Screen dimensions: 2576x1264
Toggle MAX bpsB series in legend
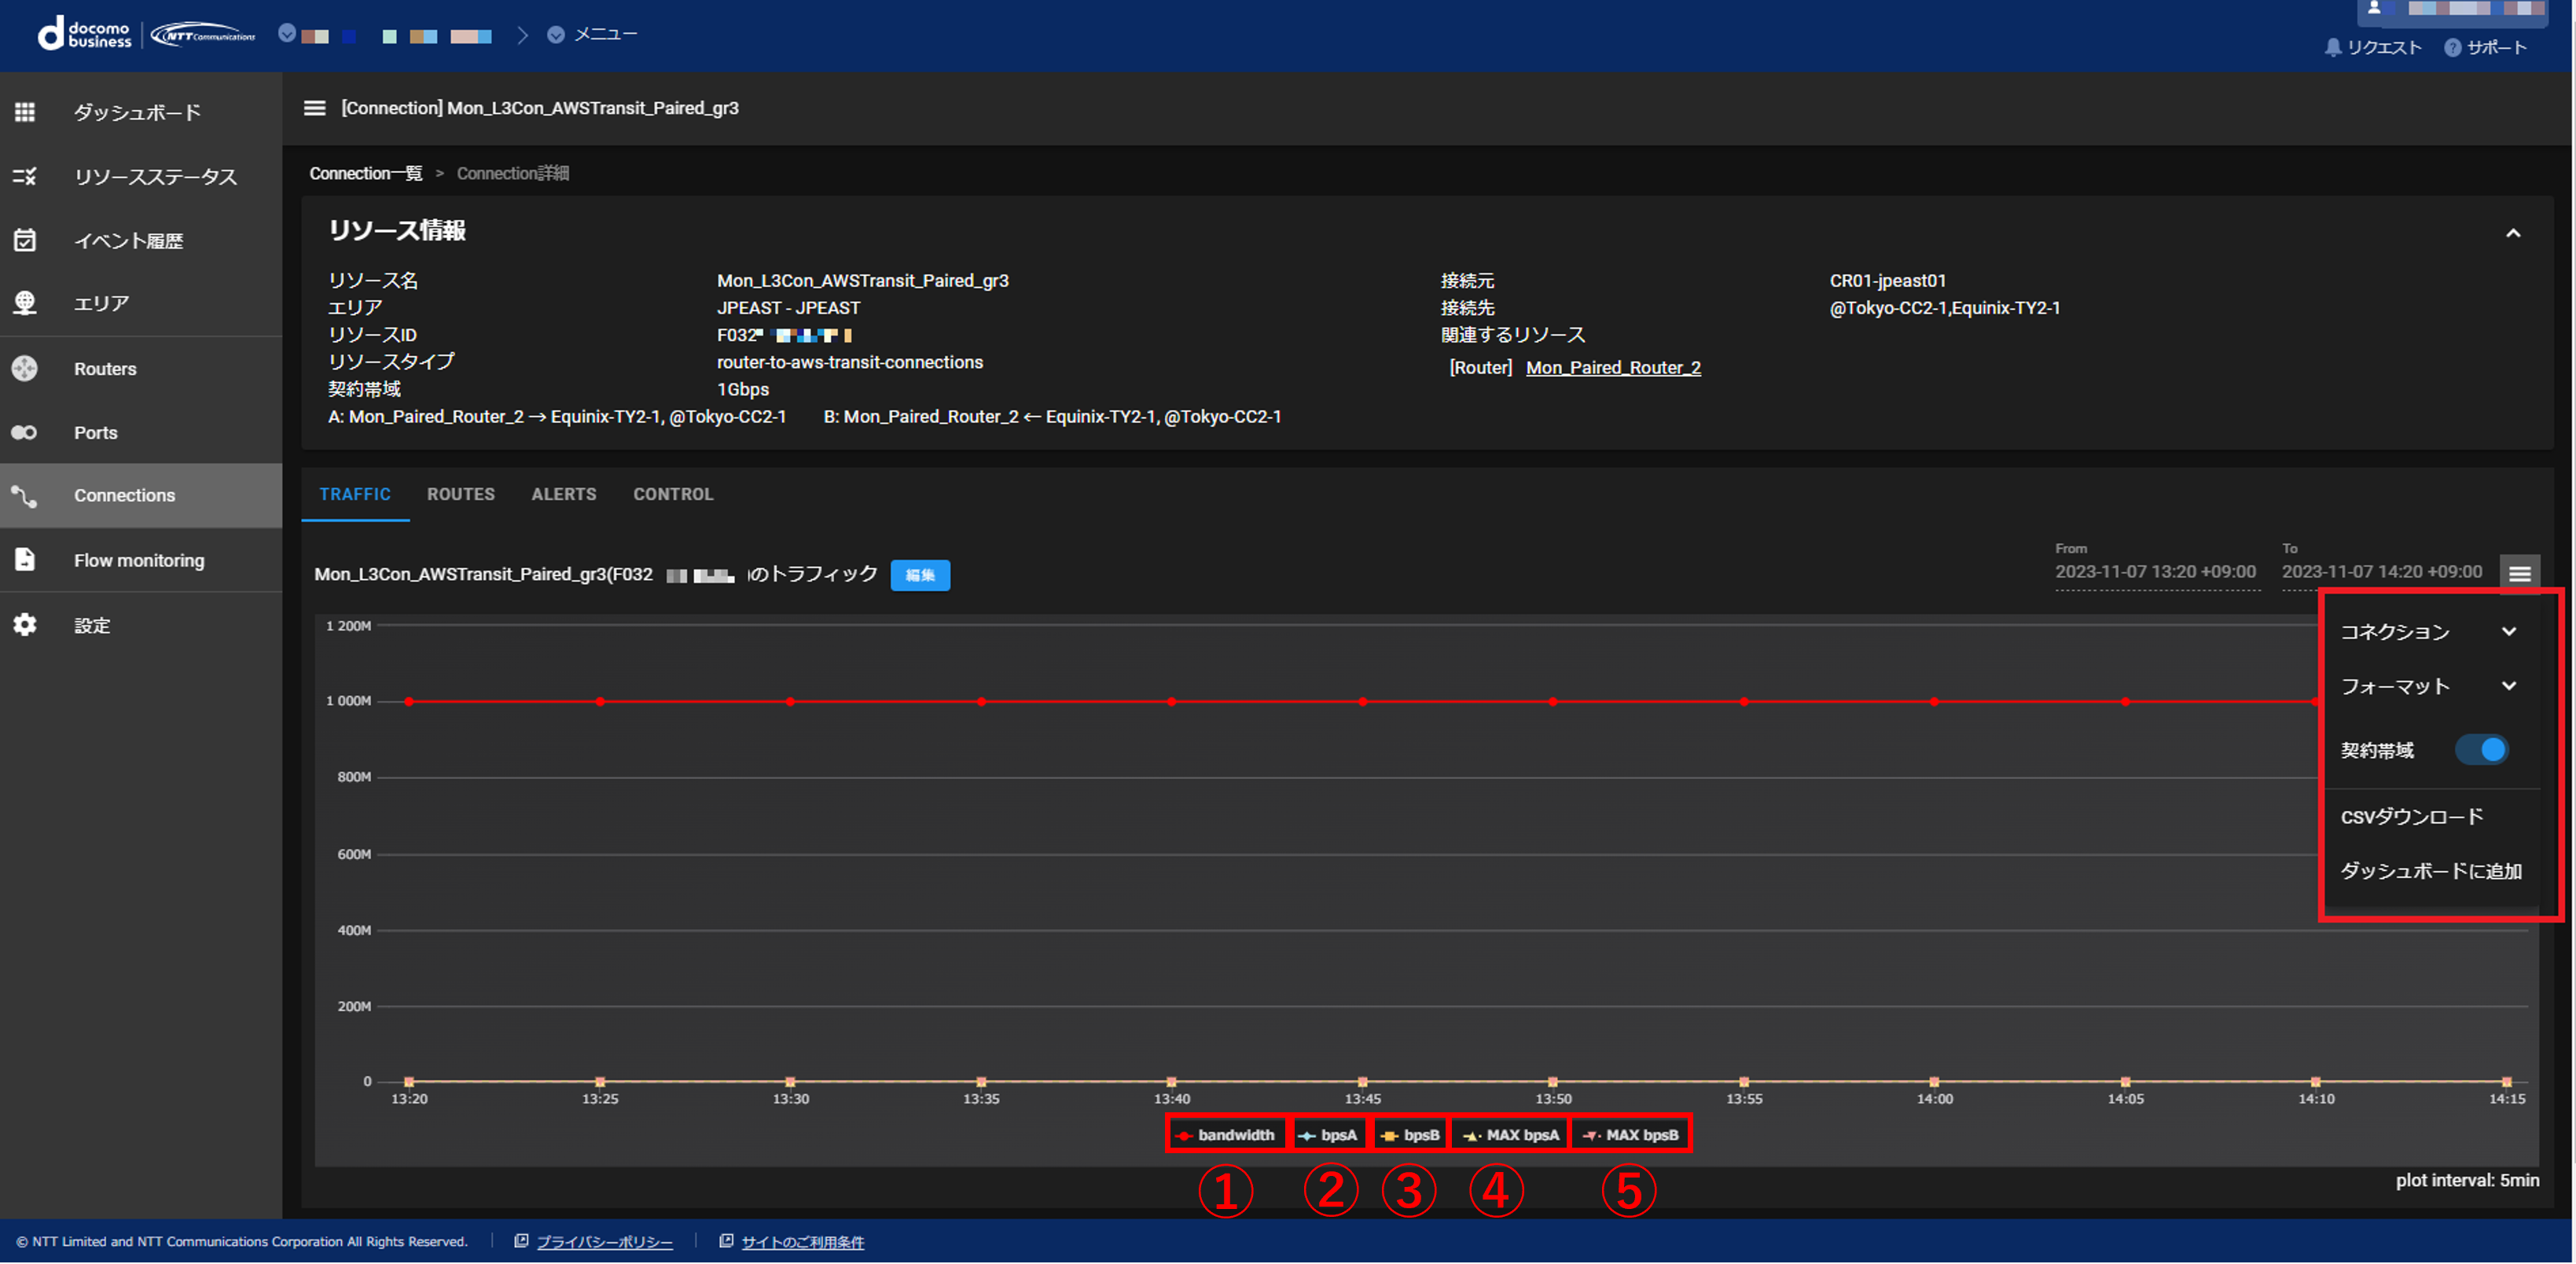tap(1630, 1134)
